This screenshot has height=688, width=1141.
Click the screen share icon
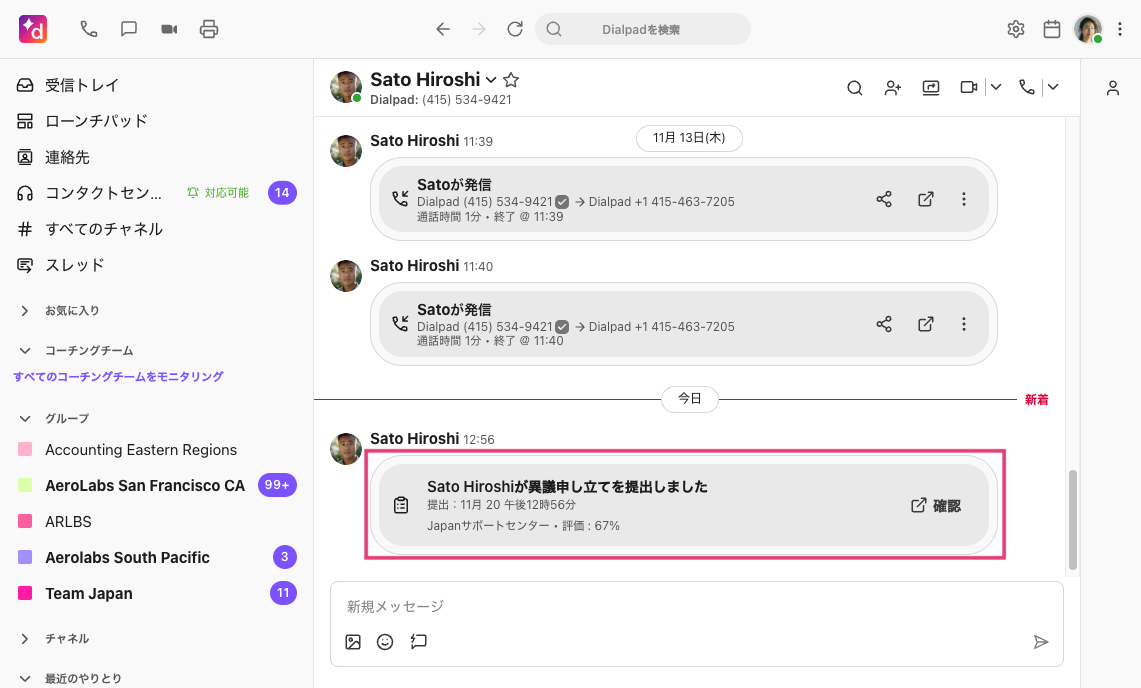point(931,88)
